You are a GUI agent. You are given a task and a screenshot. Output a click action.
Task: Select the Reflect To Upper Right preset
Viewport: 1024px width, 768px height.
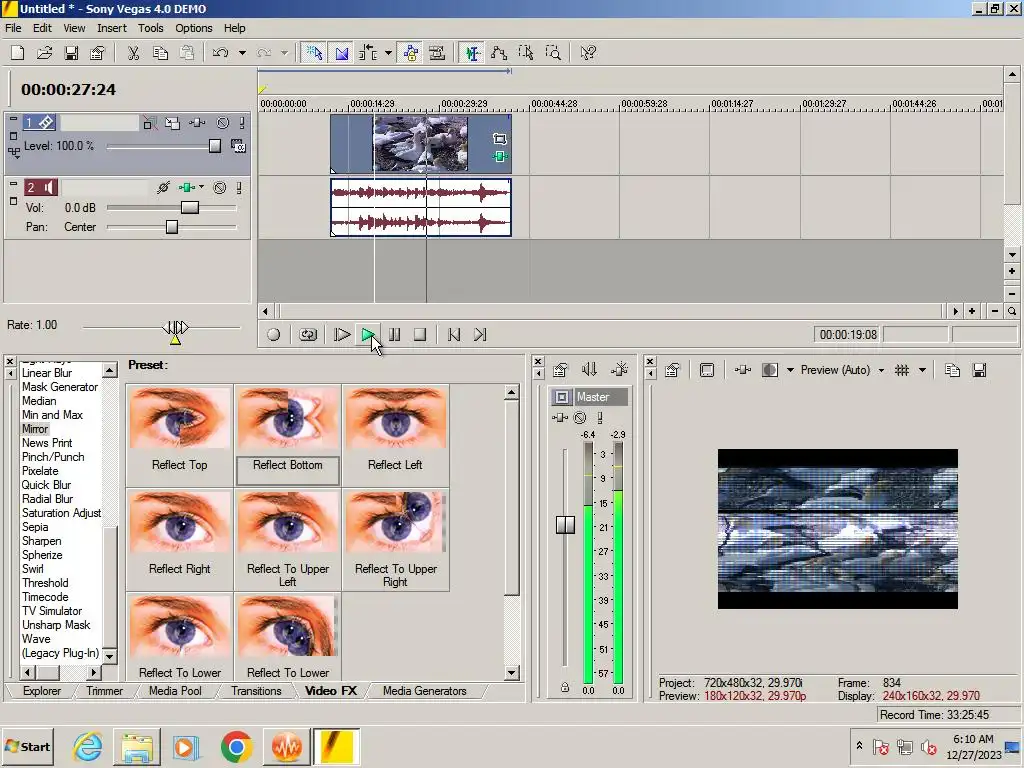395,539
